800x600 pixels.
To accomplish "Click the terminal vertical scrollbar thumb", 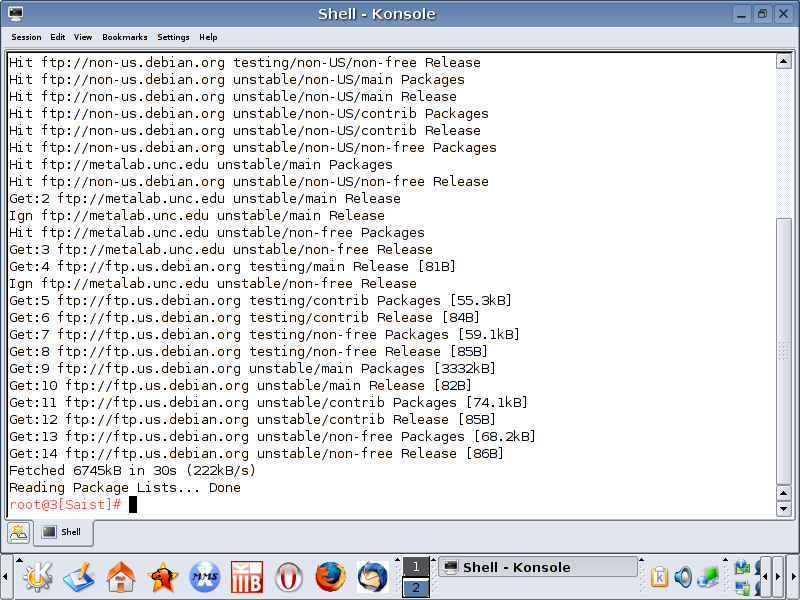I will [783, 350].
